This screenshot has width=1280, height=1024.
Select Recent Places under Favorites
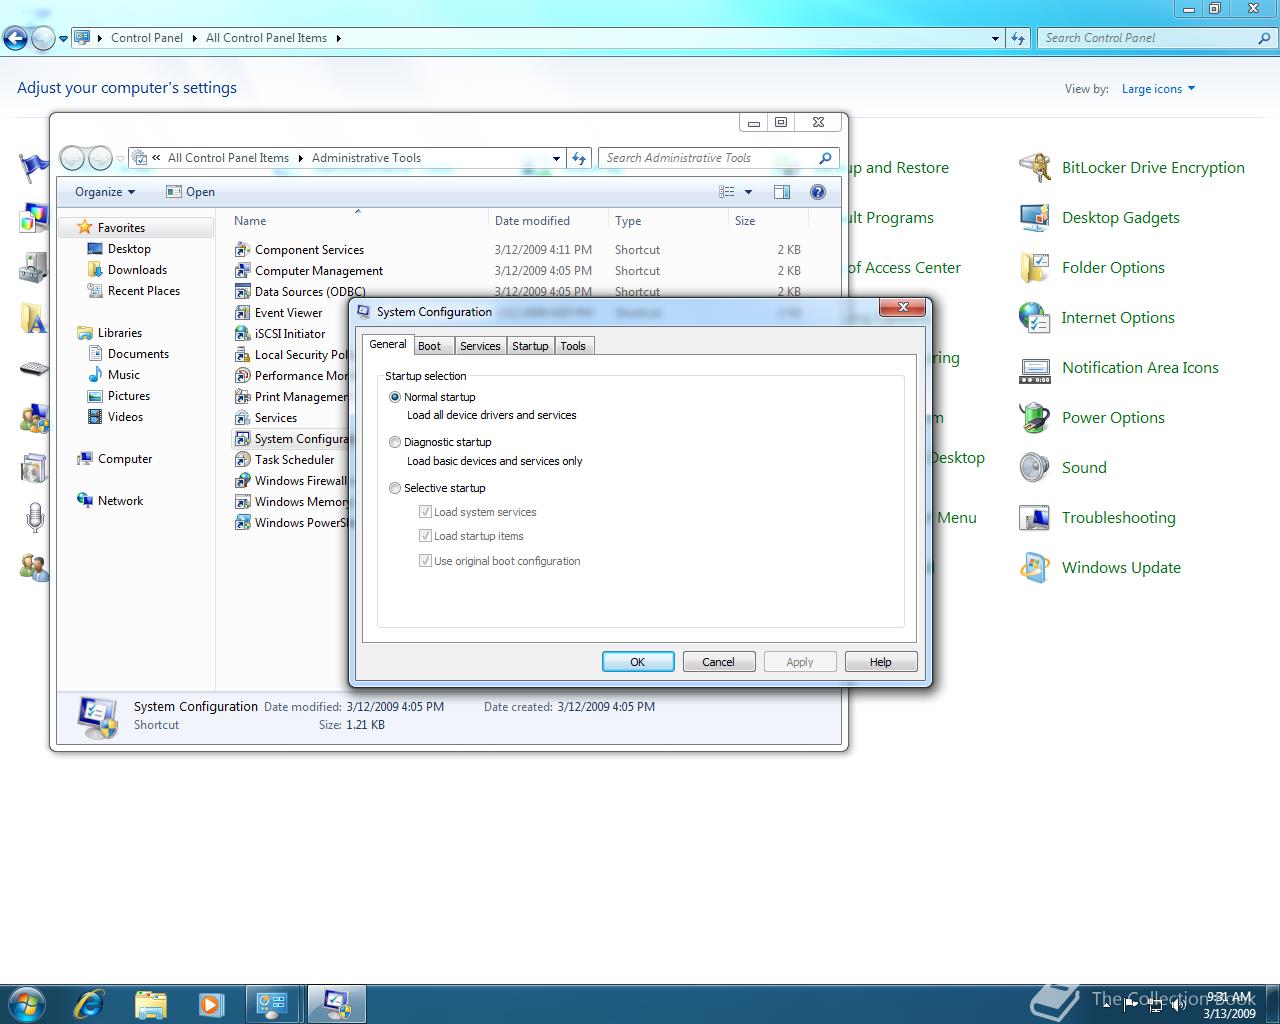[x=144, y=291]
